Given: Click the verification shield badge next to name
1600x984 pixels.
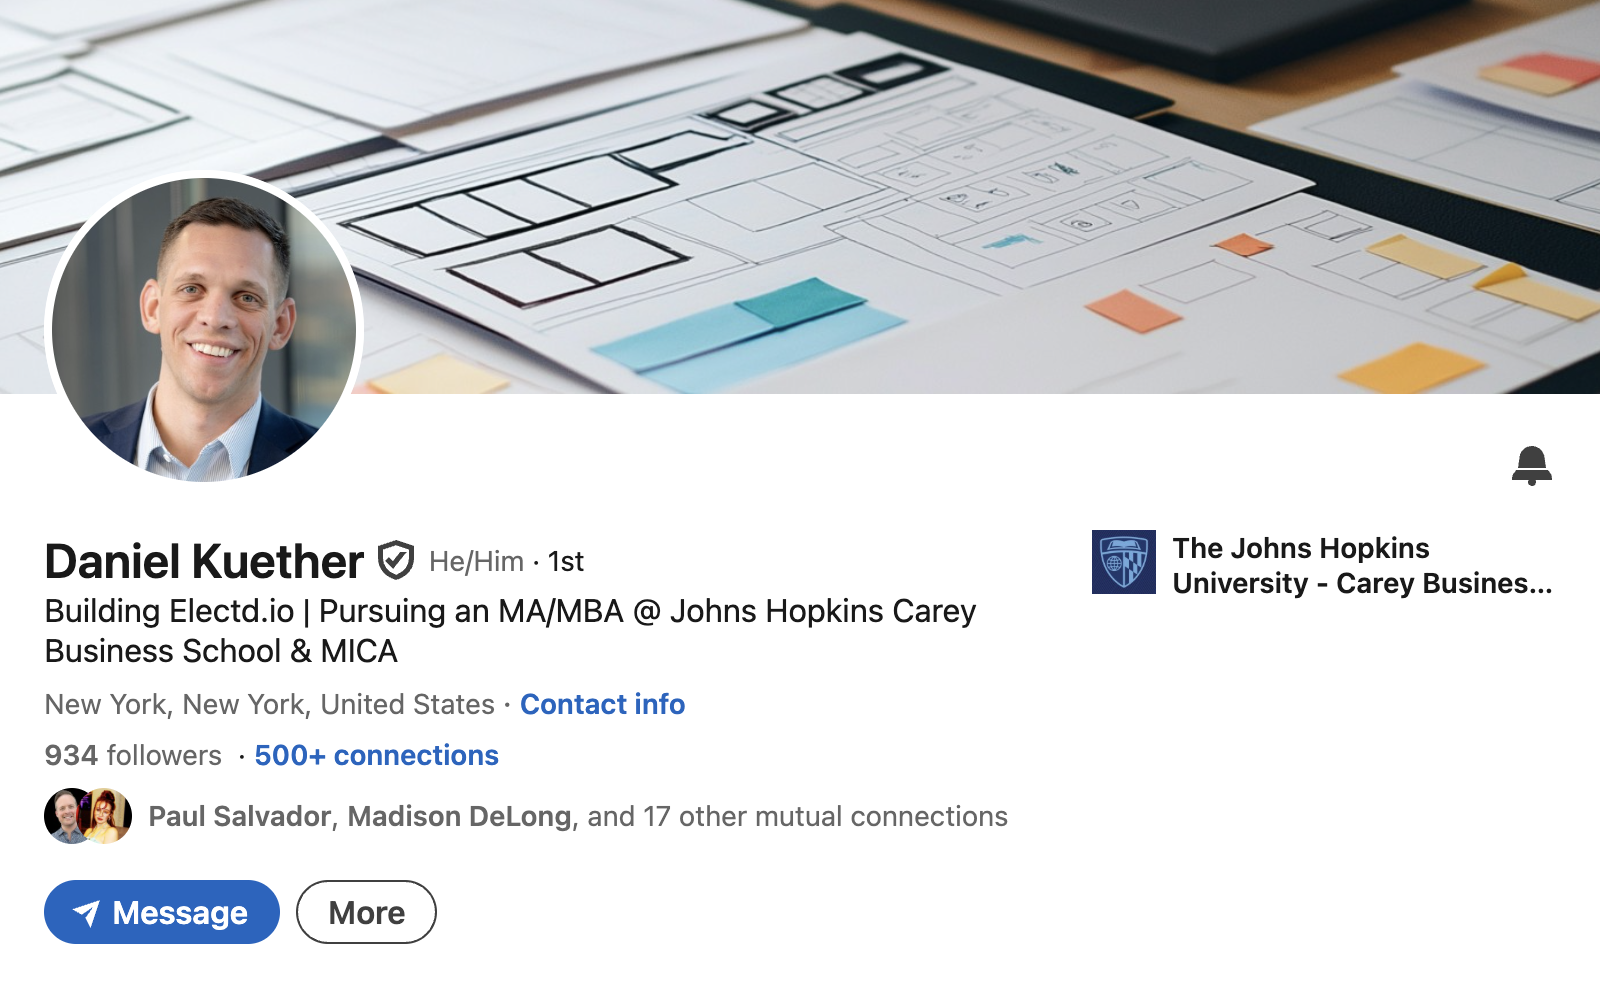Looking at the screenshot, I should [x=396, y=560].
